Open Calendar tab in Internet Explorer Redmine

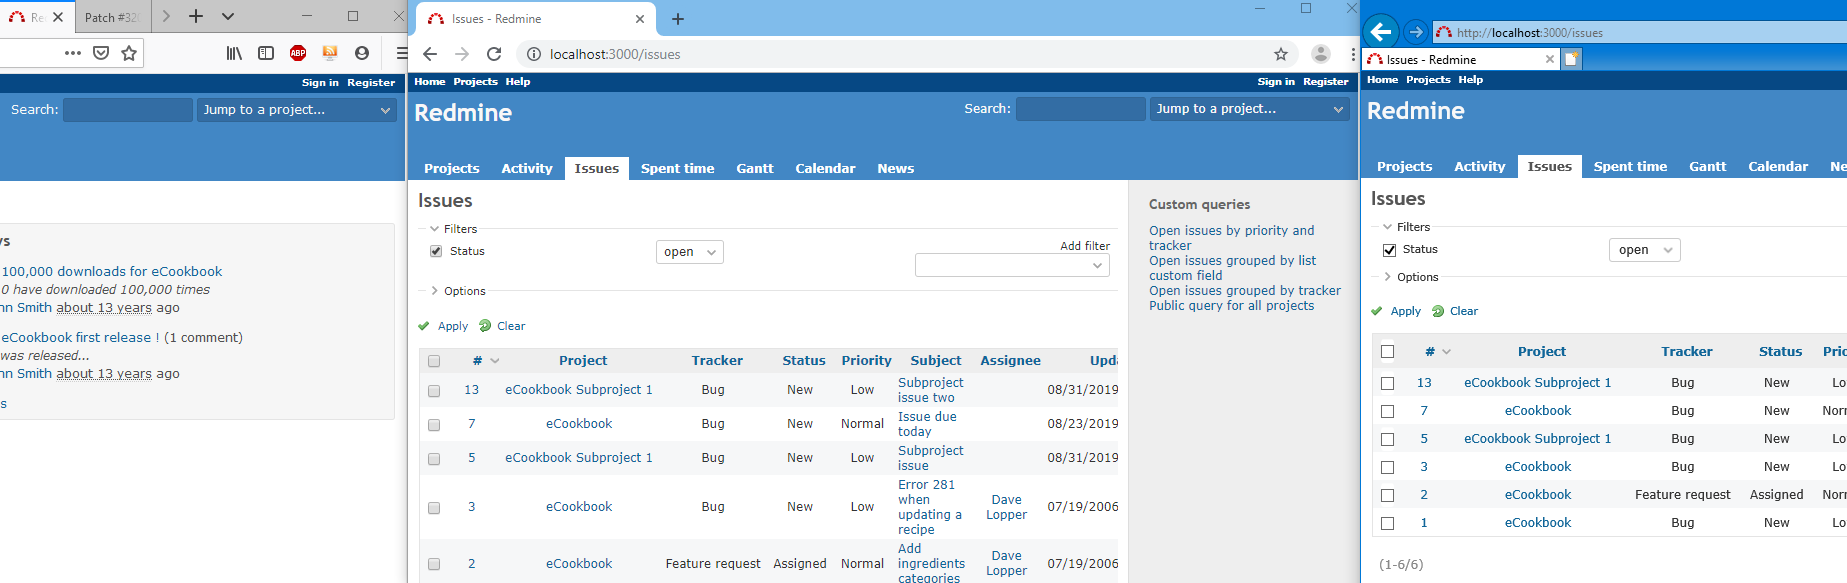click(x=1778, y=166)
